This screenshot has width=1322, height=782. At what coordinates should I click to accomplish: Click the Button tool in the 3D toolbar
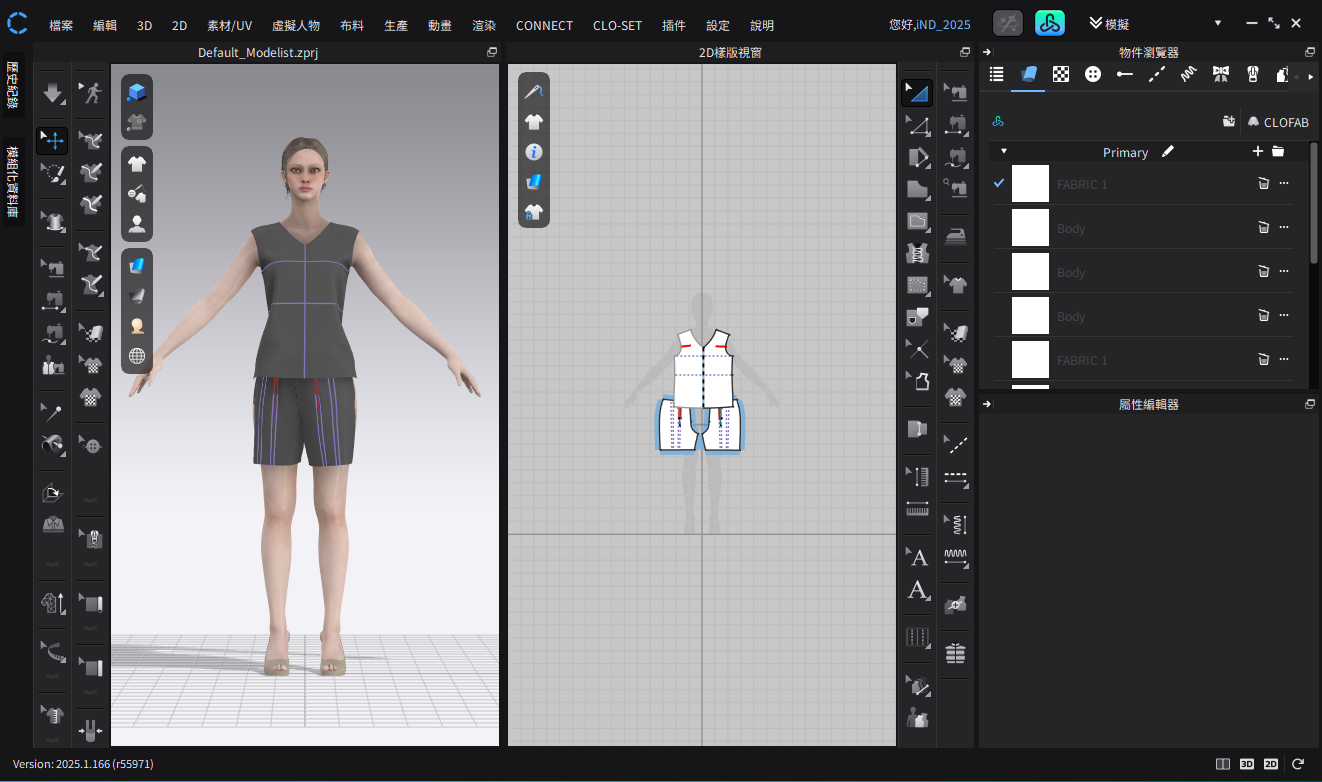point(92,445)
